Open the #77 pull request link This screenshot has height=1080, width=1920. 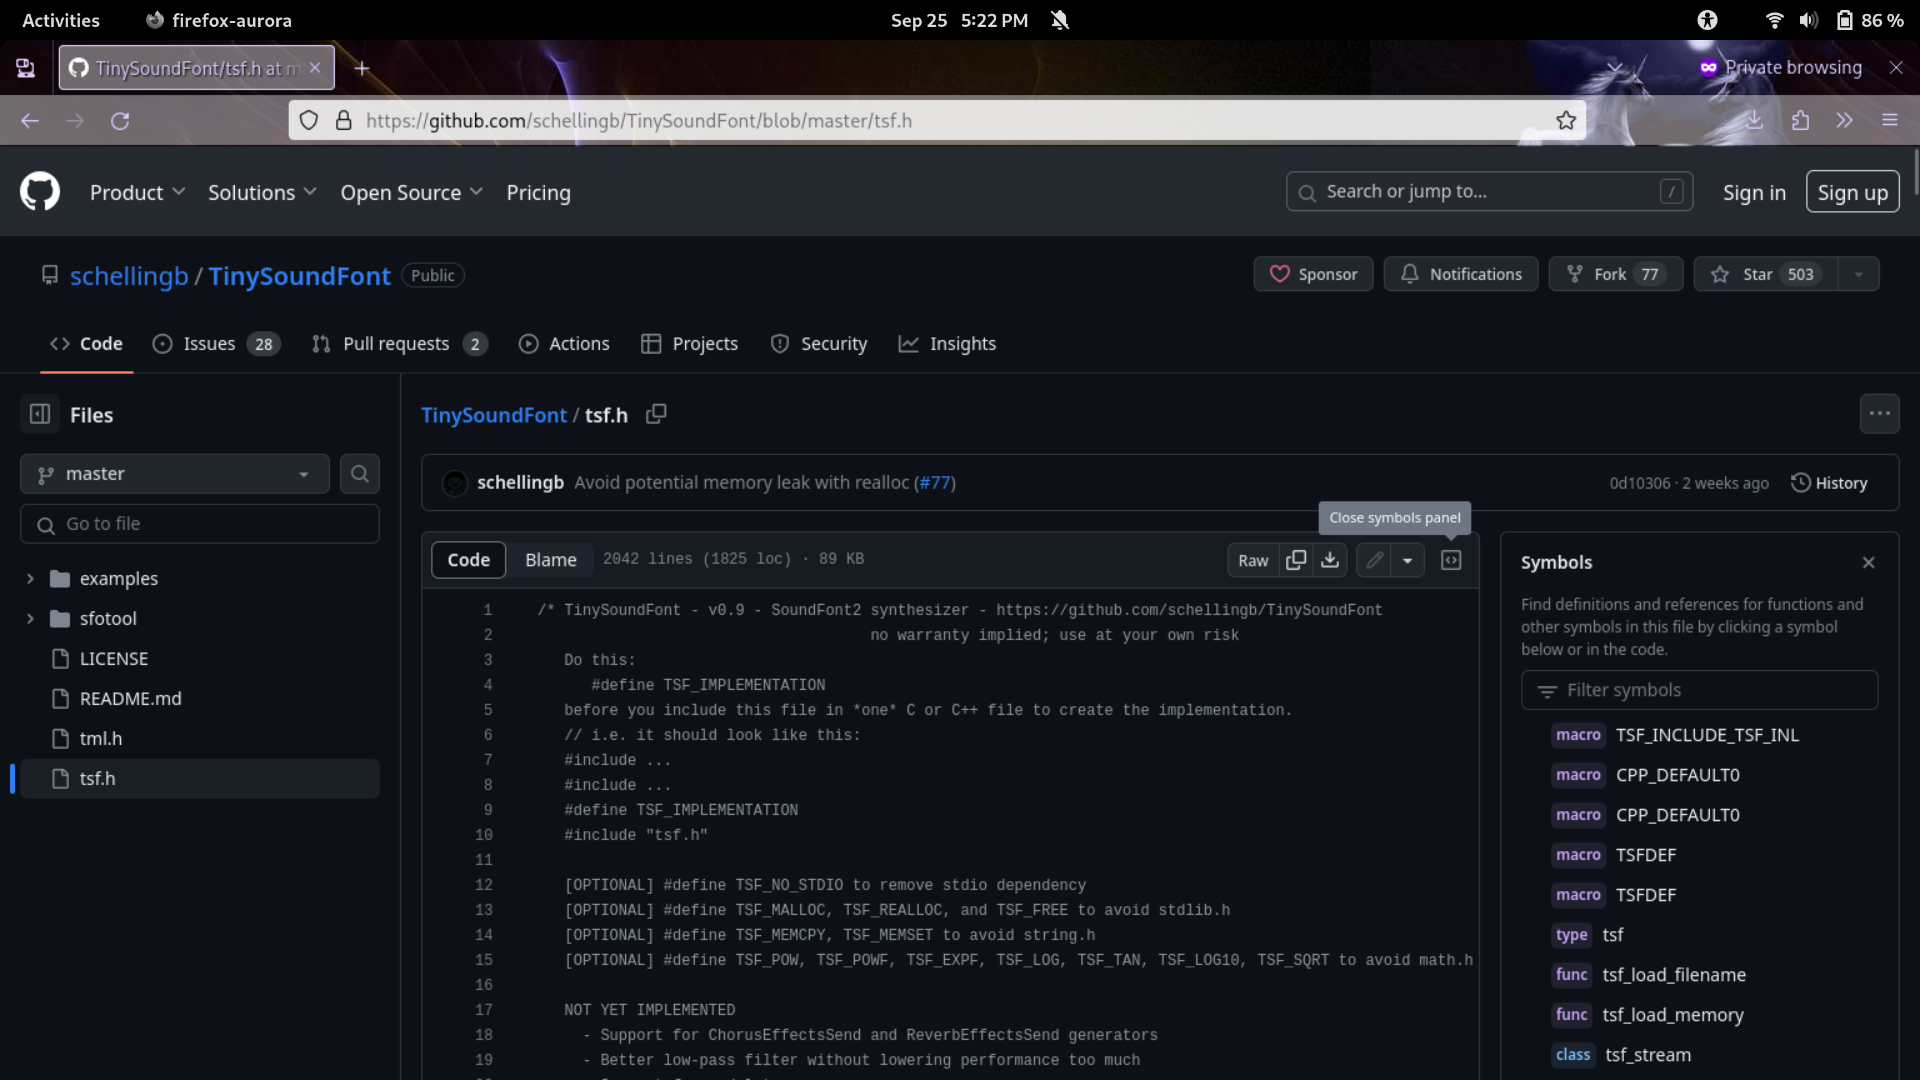pos(935,483)
